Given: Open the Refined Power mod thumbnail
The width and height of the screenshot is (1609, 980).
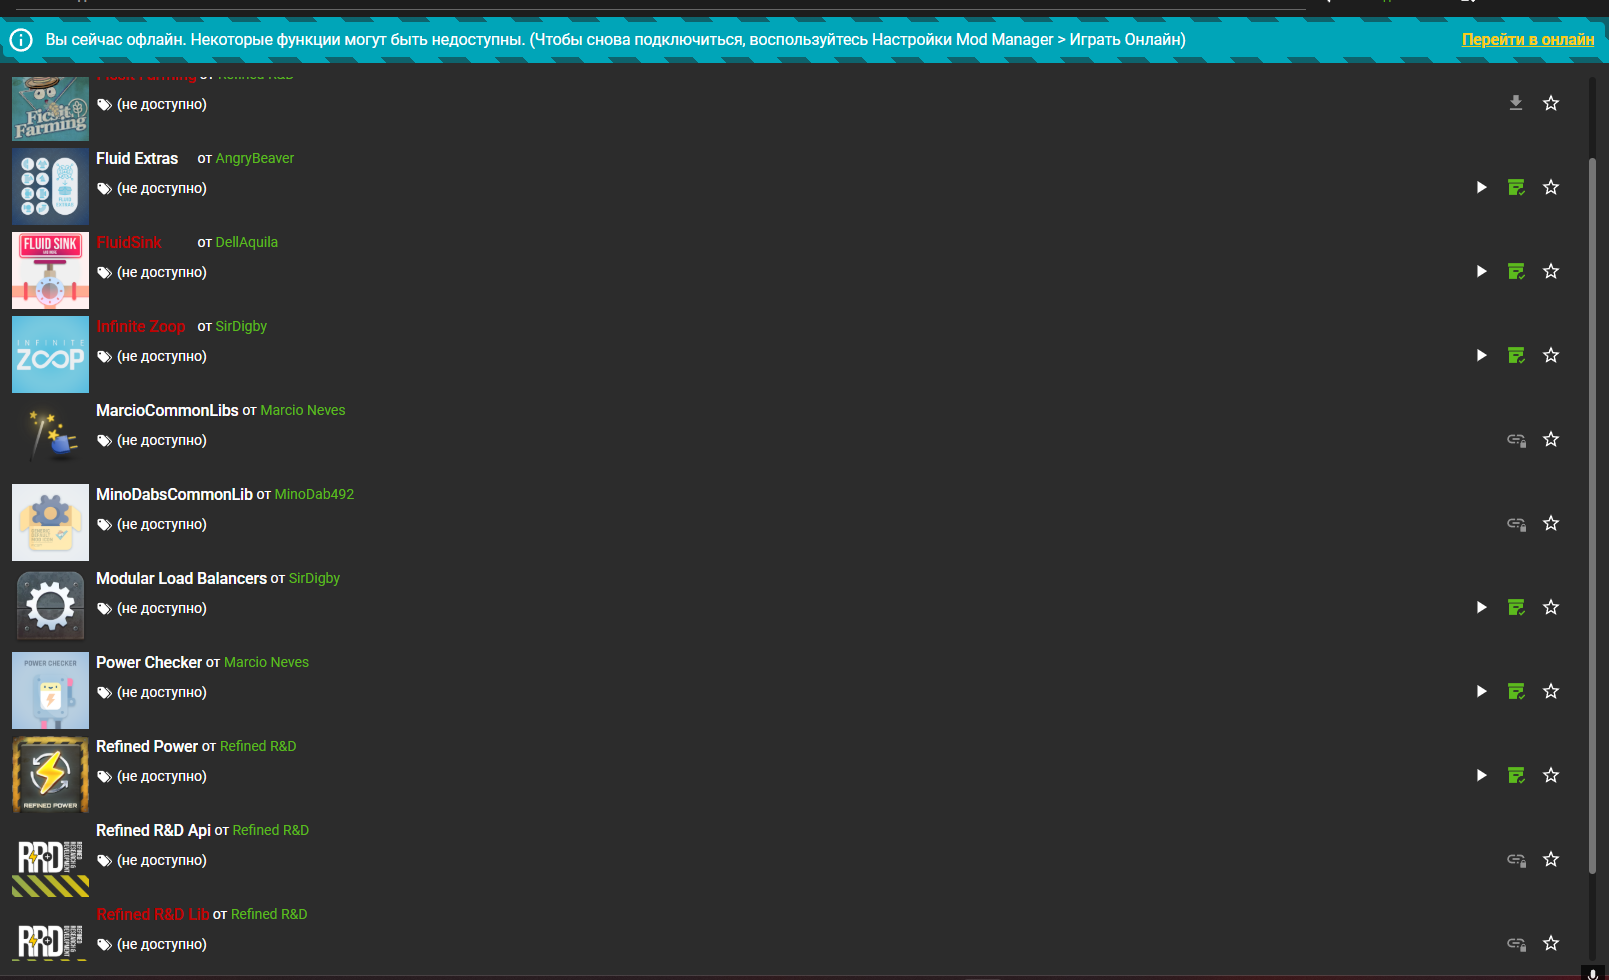Looking at the screenshot, I should pyautogui.click(x=50, y=774).
